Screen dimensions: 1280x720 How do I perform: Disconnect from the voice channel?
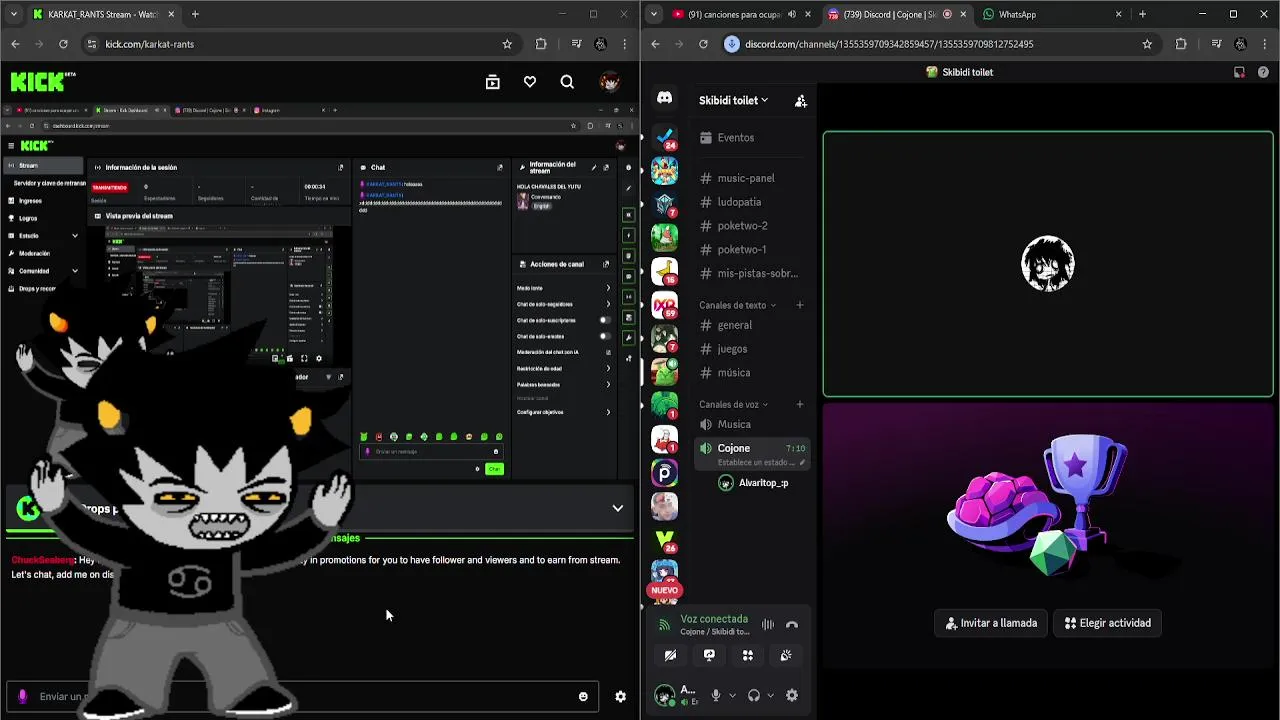click(x=792, y=624)
